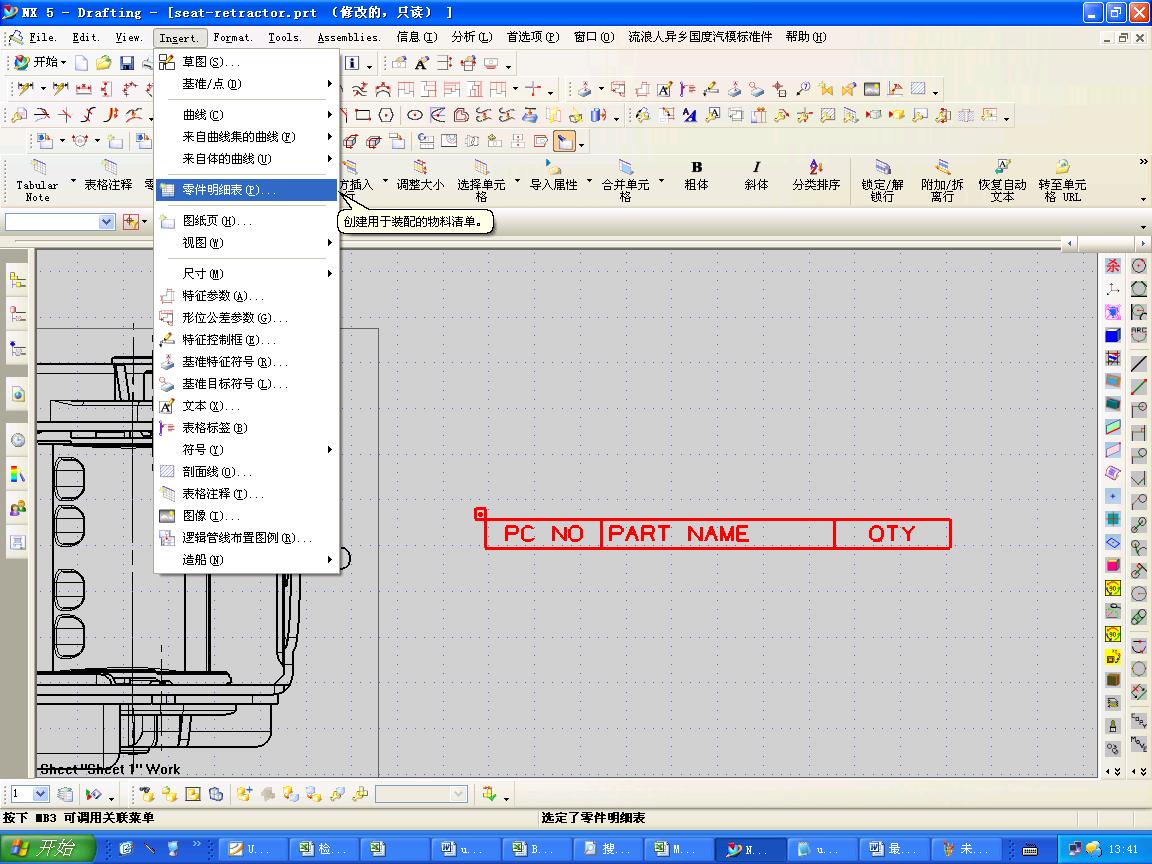Click the 合并单元格 toolbar button
Viewport: 1152px width, 864px height.
pyautogui.click(x=625, y=181)
